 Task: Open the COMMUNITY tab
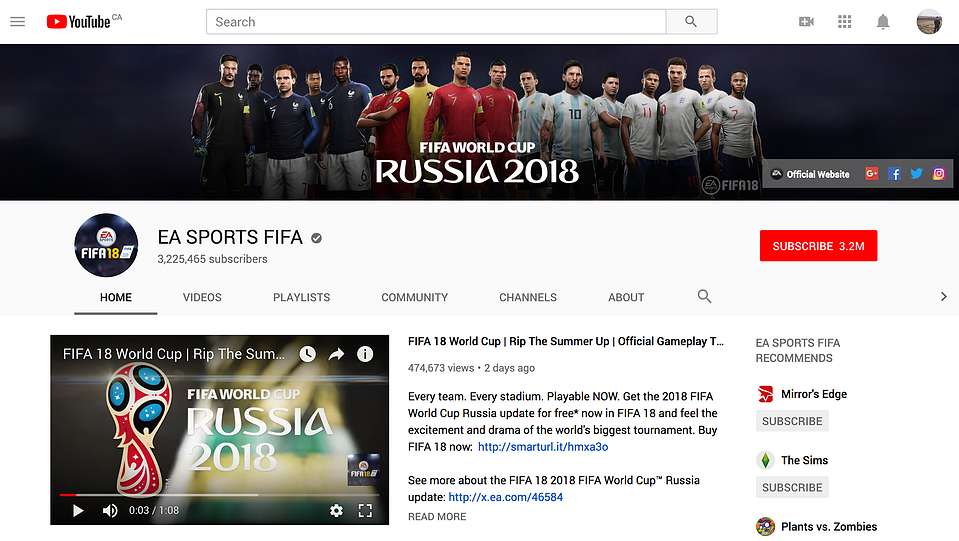[415, 298]
